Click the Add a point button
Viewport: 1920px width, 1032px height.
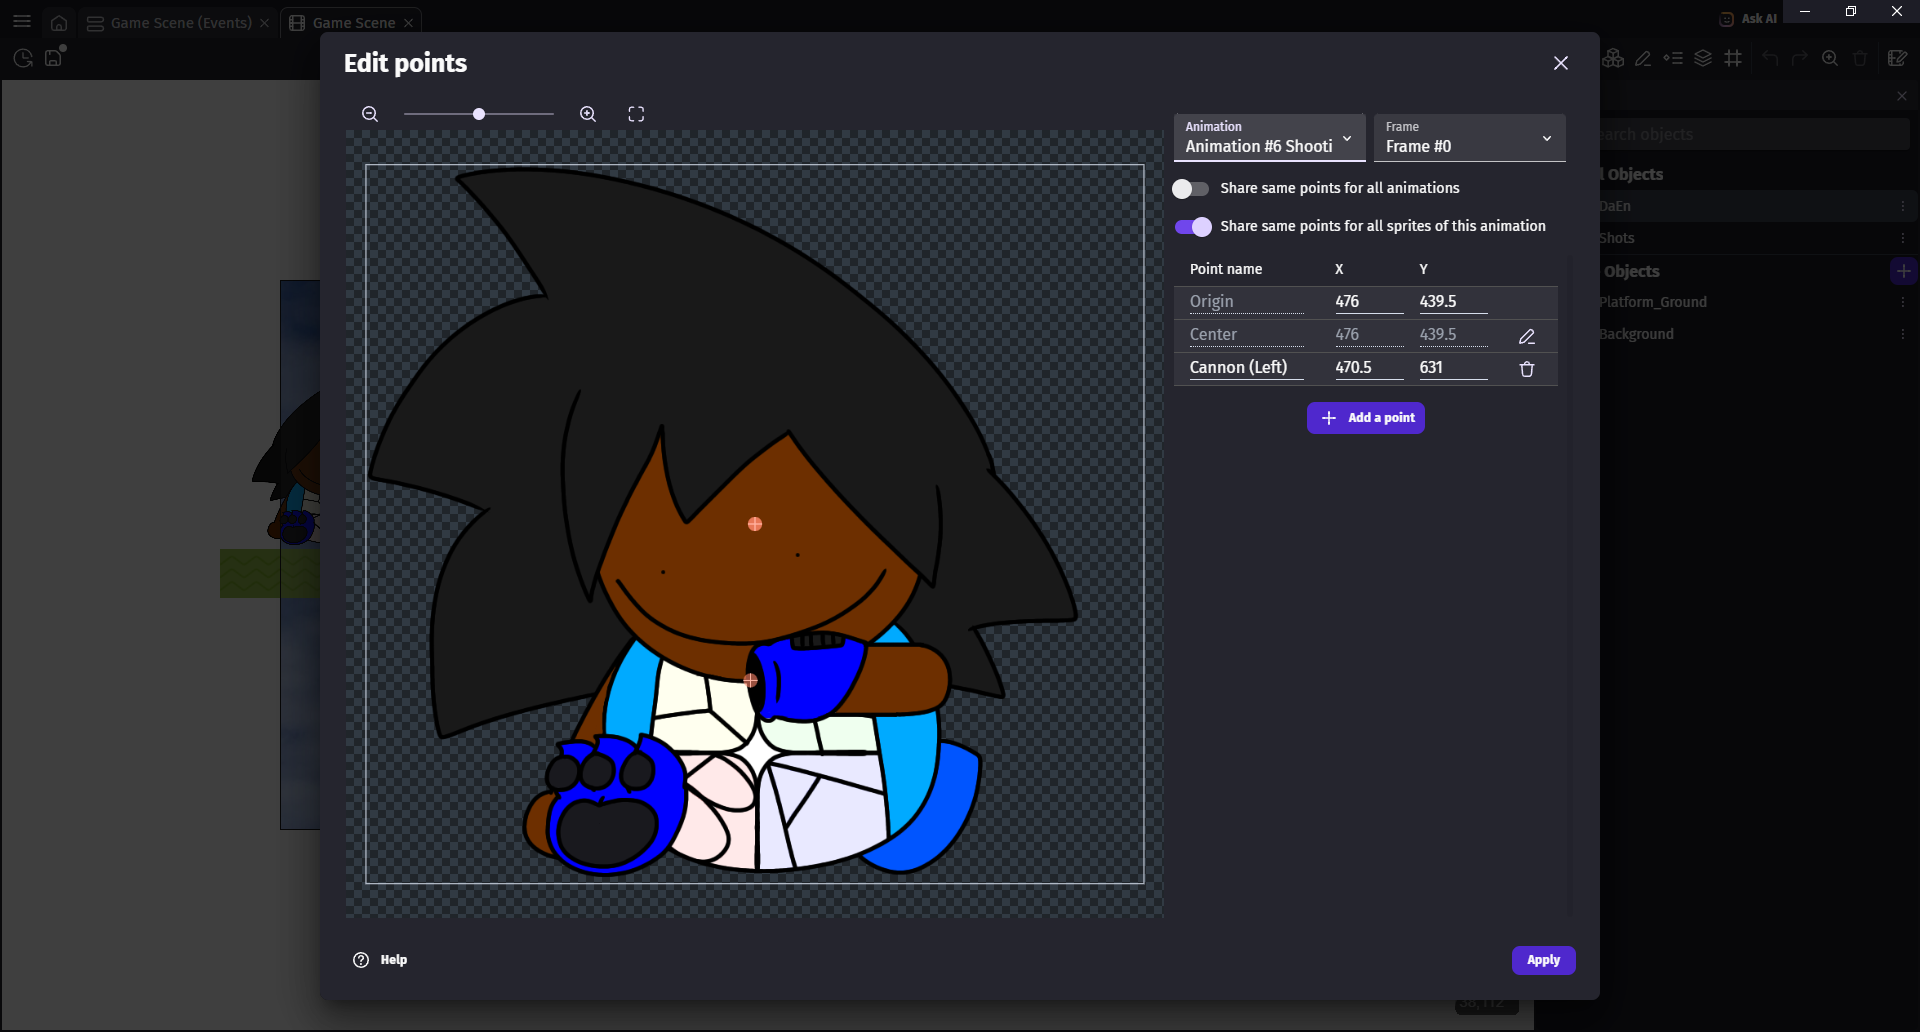coord(1366,418)
